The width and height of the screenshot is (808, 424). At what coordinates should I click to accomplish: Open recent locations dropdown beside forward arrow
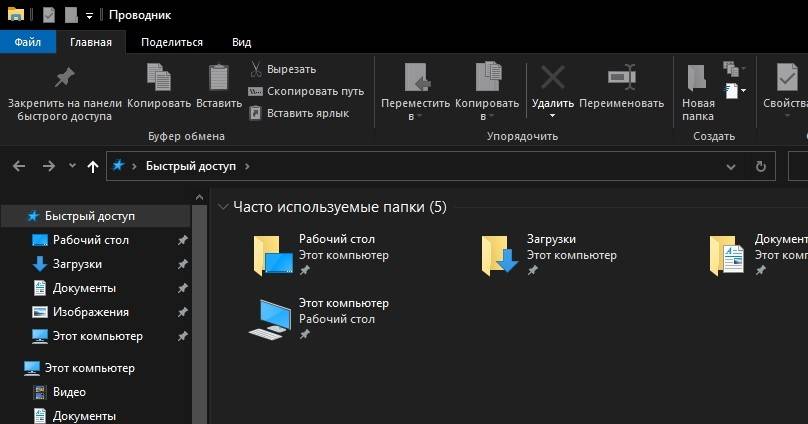click(73, 166)
